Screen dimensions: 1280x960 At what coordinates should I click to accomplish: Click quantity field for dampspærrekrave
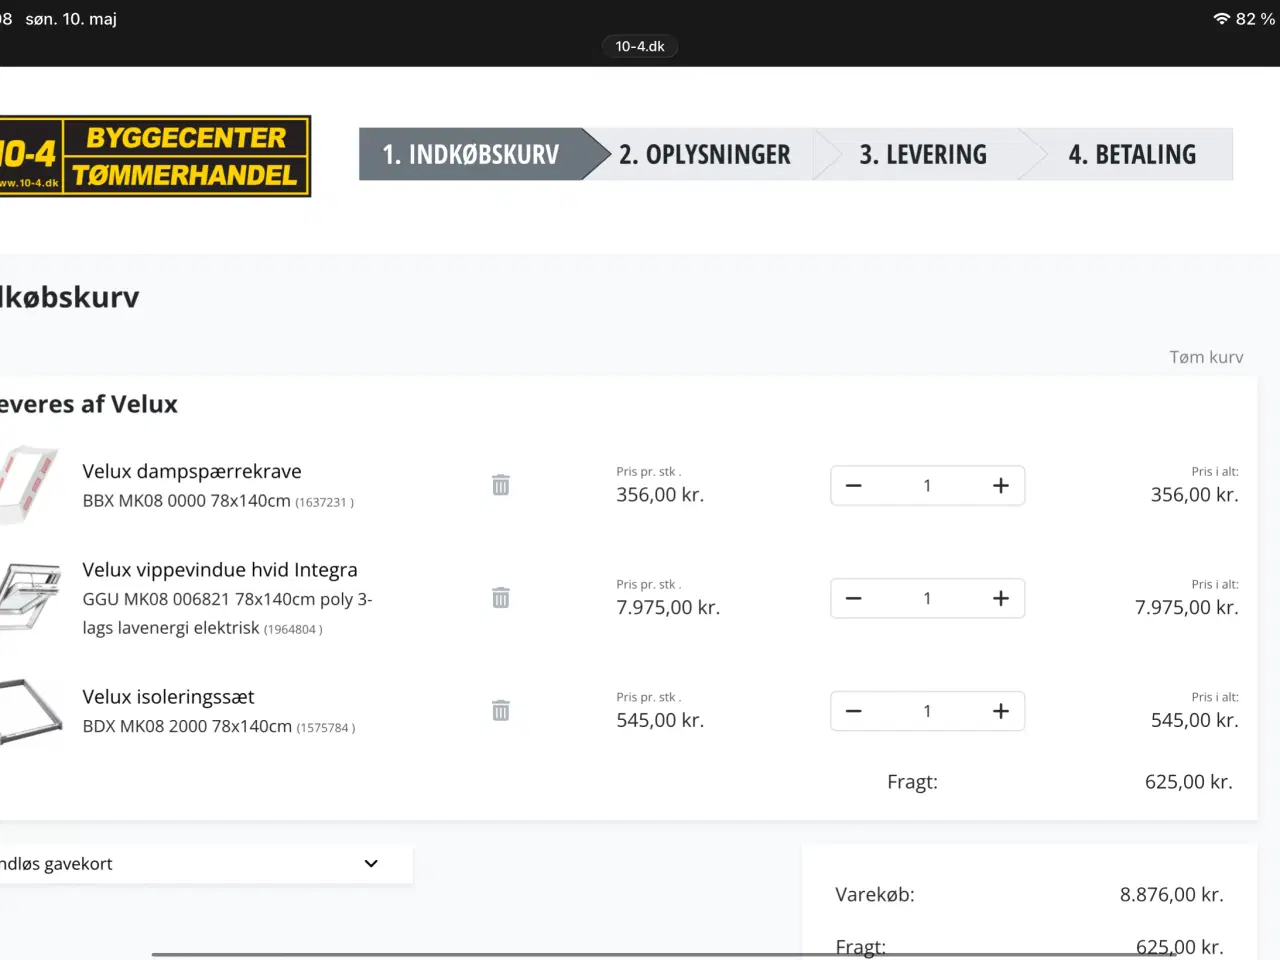click(x=927, y=486)
